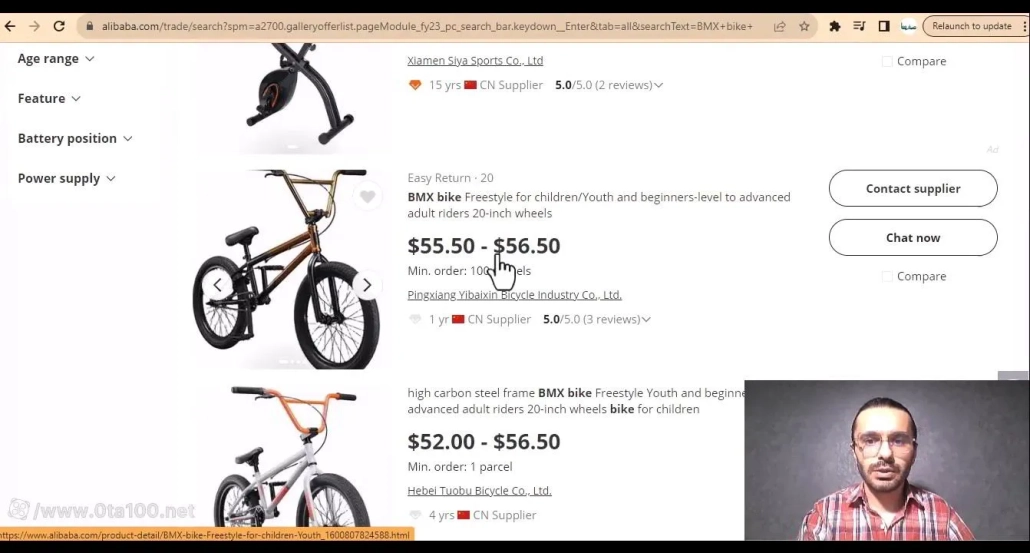
Task: Open the browser side panel icon
Action: (x=884, y=26)
